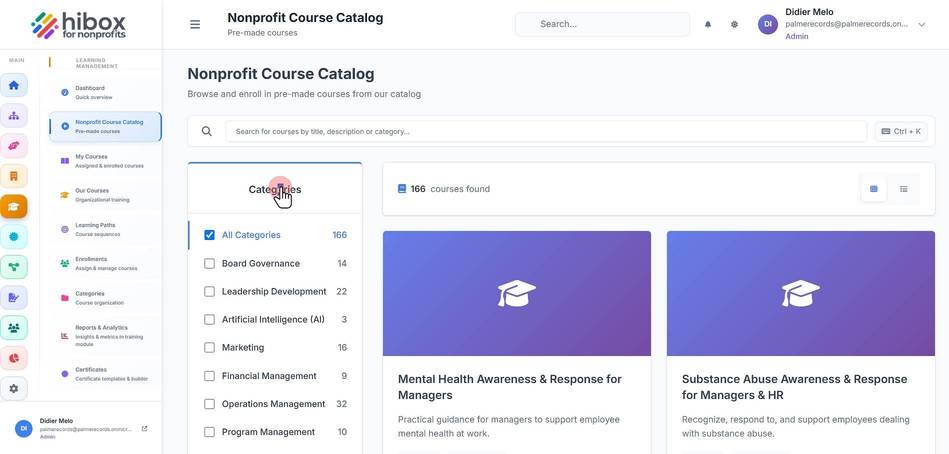The image size is (949, 454).
Task: Click the Categories panel heading
Action: 275,189
